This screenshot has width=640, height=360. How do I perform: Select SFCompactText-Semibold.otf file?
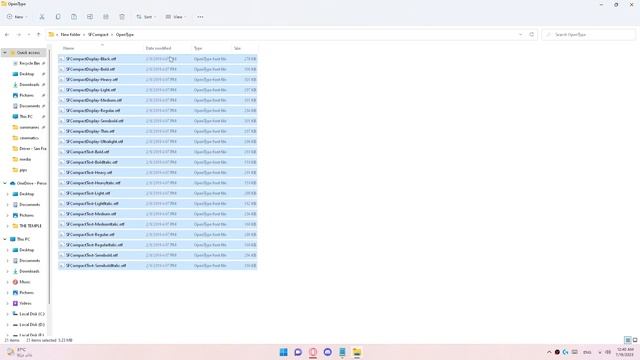click(x=158, y=255)
